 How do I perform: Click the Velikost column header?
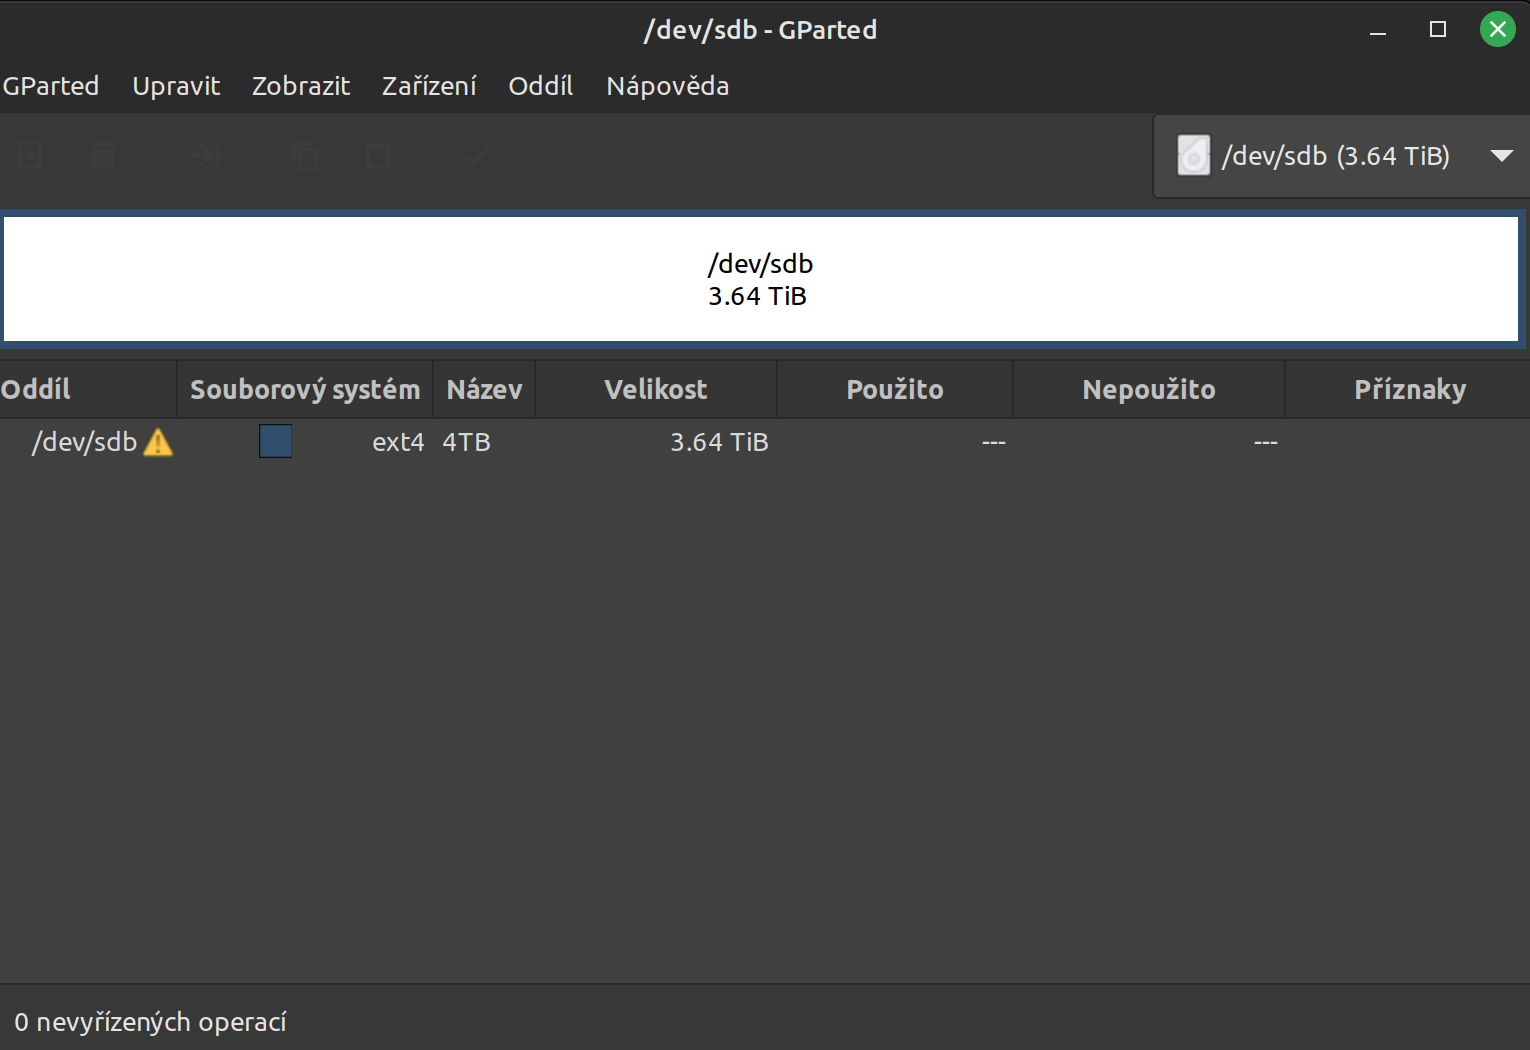click(656, 390)
